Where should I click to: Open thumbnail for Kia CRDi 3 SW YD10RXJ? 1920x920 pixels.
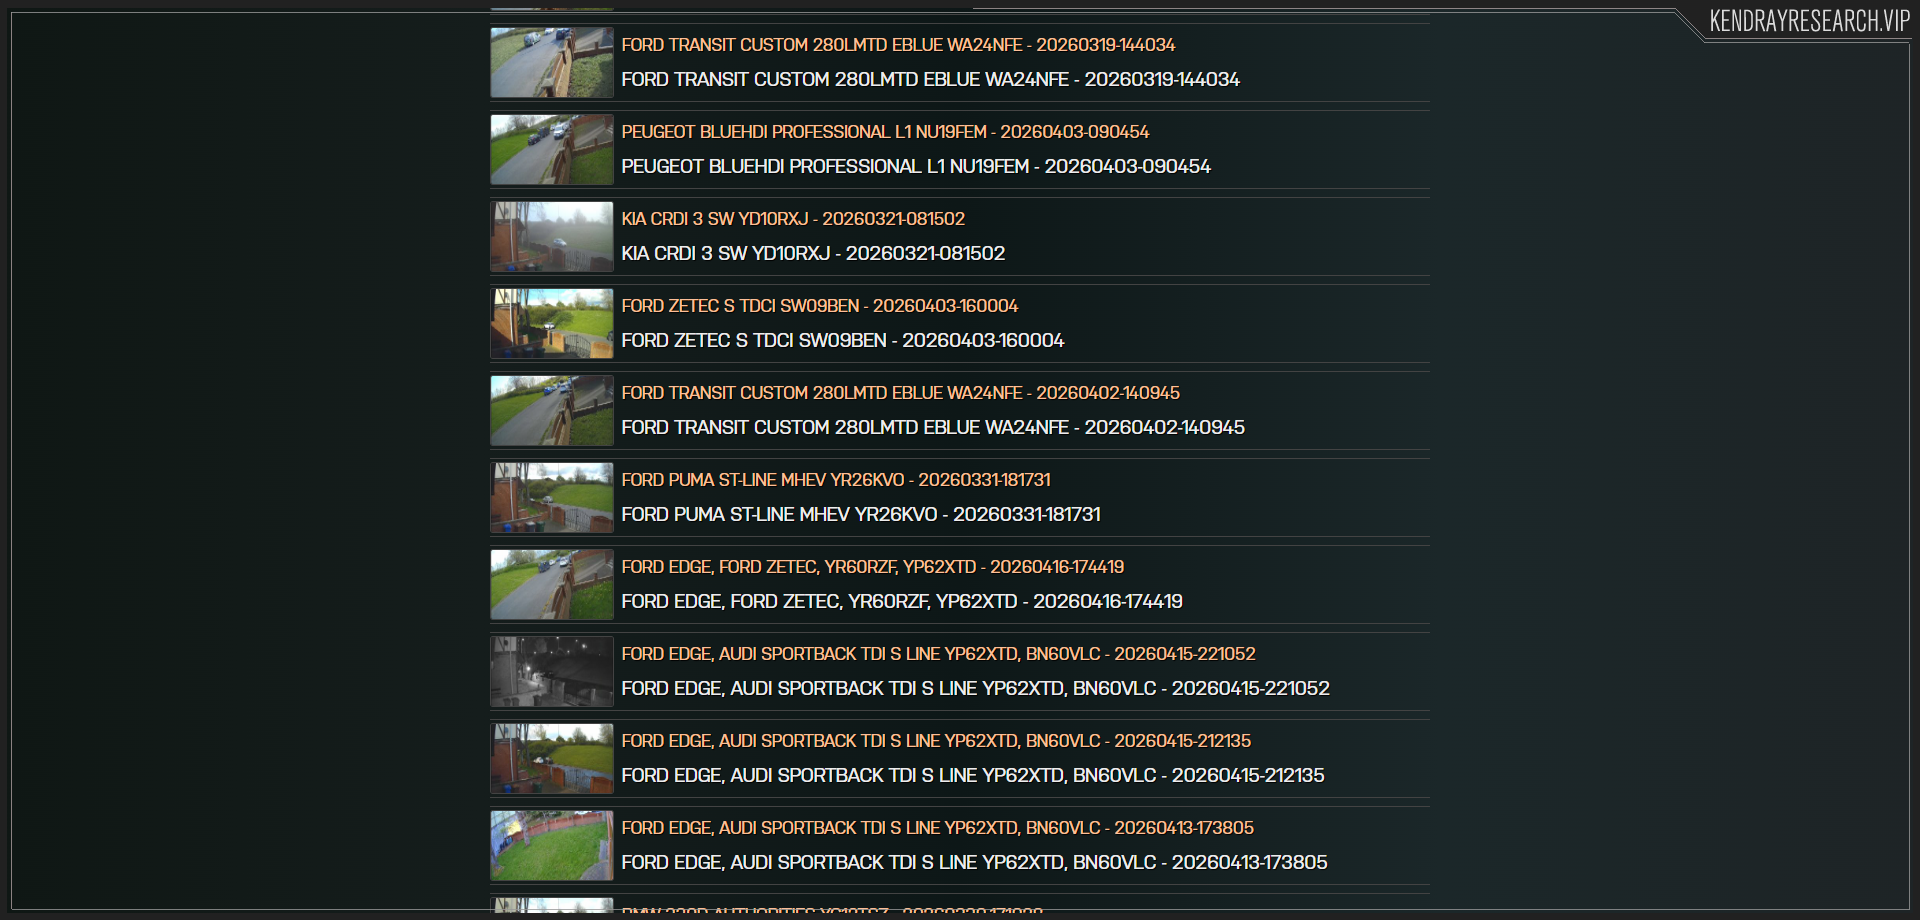click(x=552, y=236)
